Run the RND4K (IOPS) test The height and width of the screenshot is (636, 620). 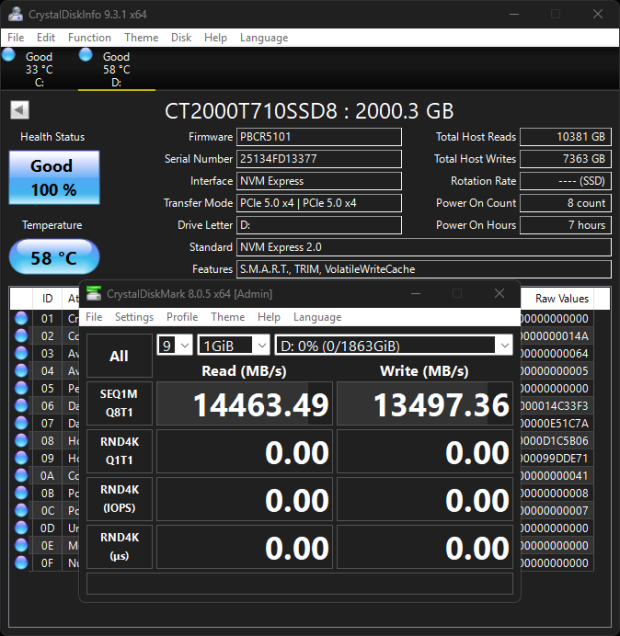119,499
